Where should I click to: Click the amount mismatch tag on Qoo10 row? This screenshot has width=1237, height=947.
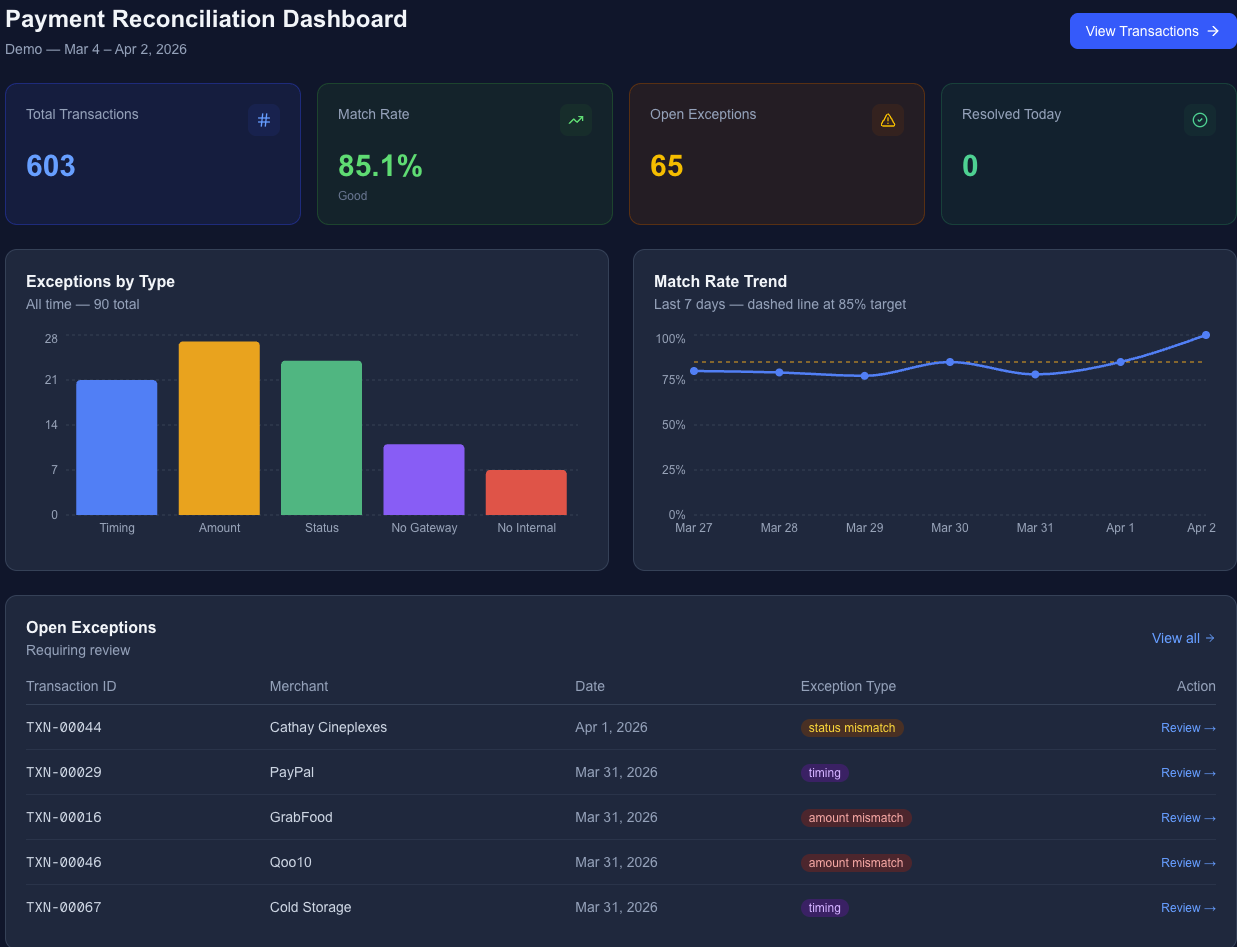(x=856, y=863)
